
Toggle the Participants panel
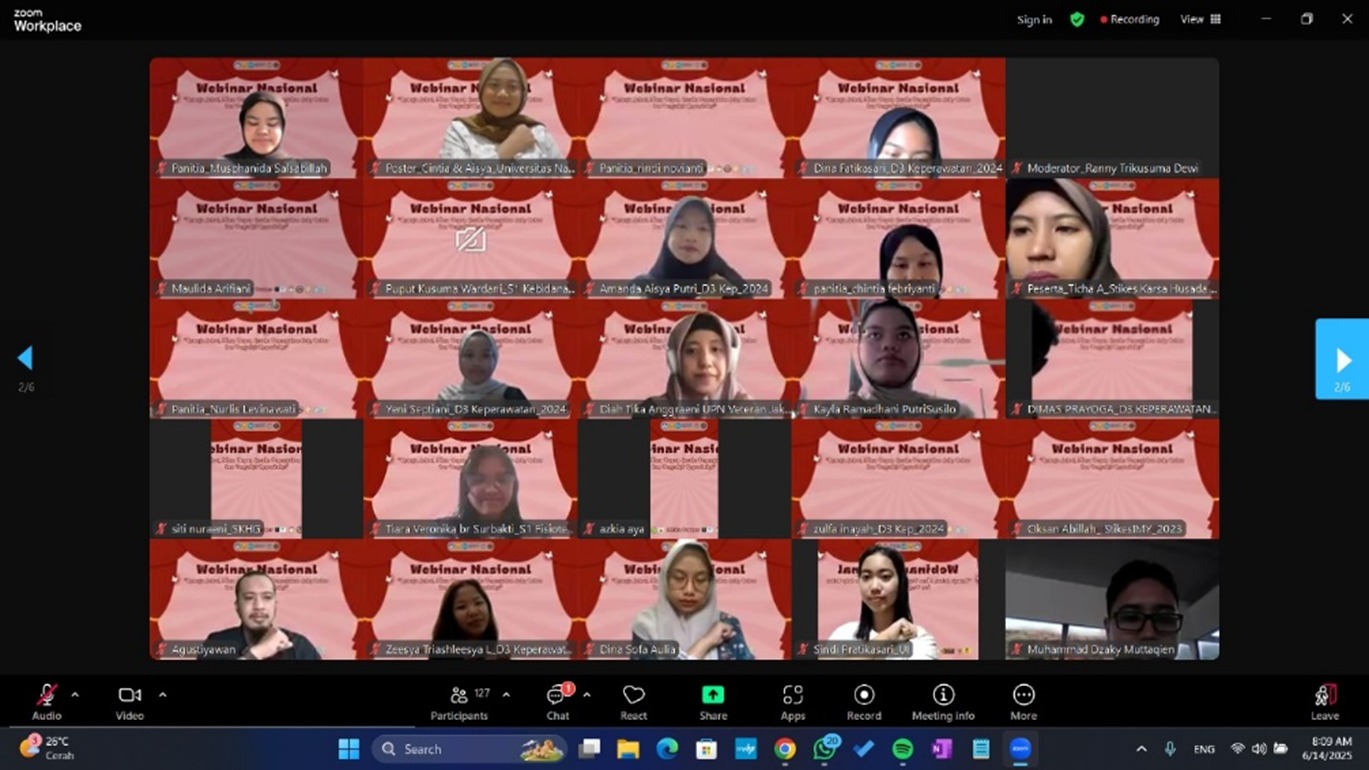[x=459, y=696]
